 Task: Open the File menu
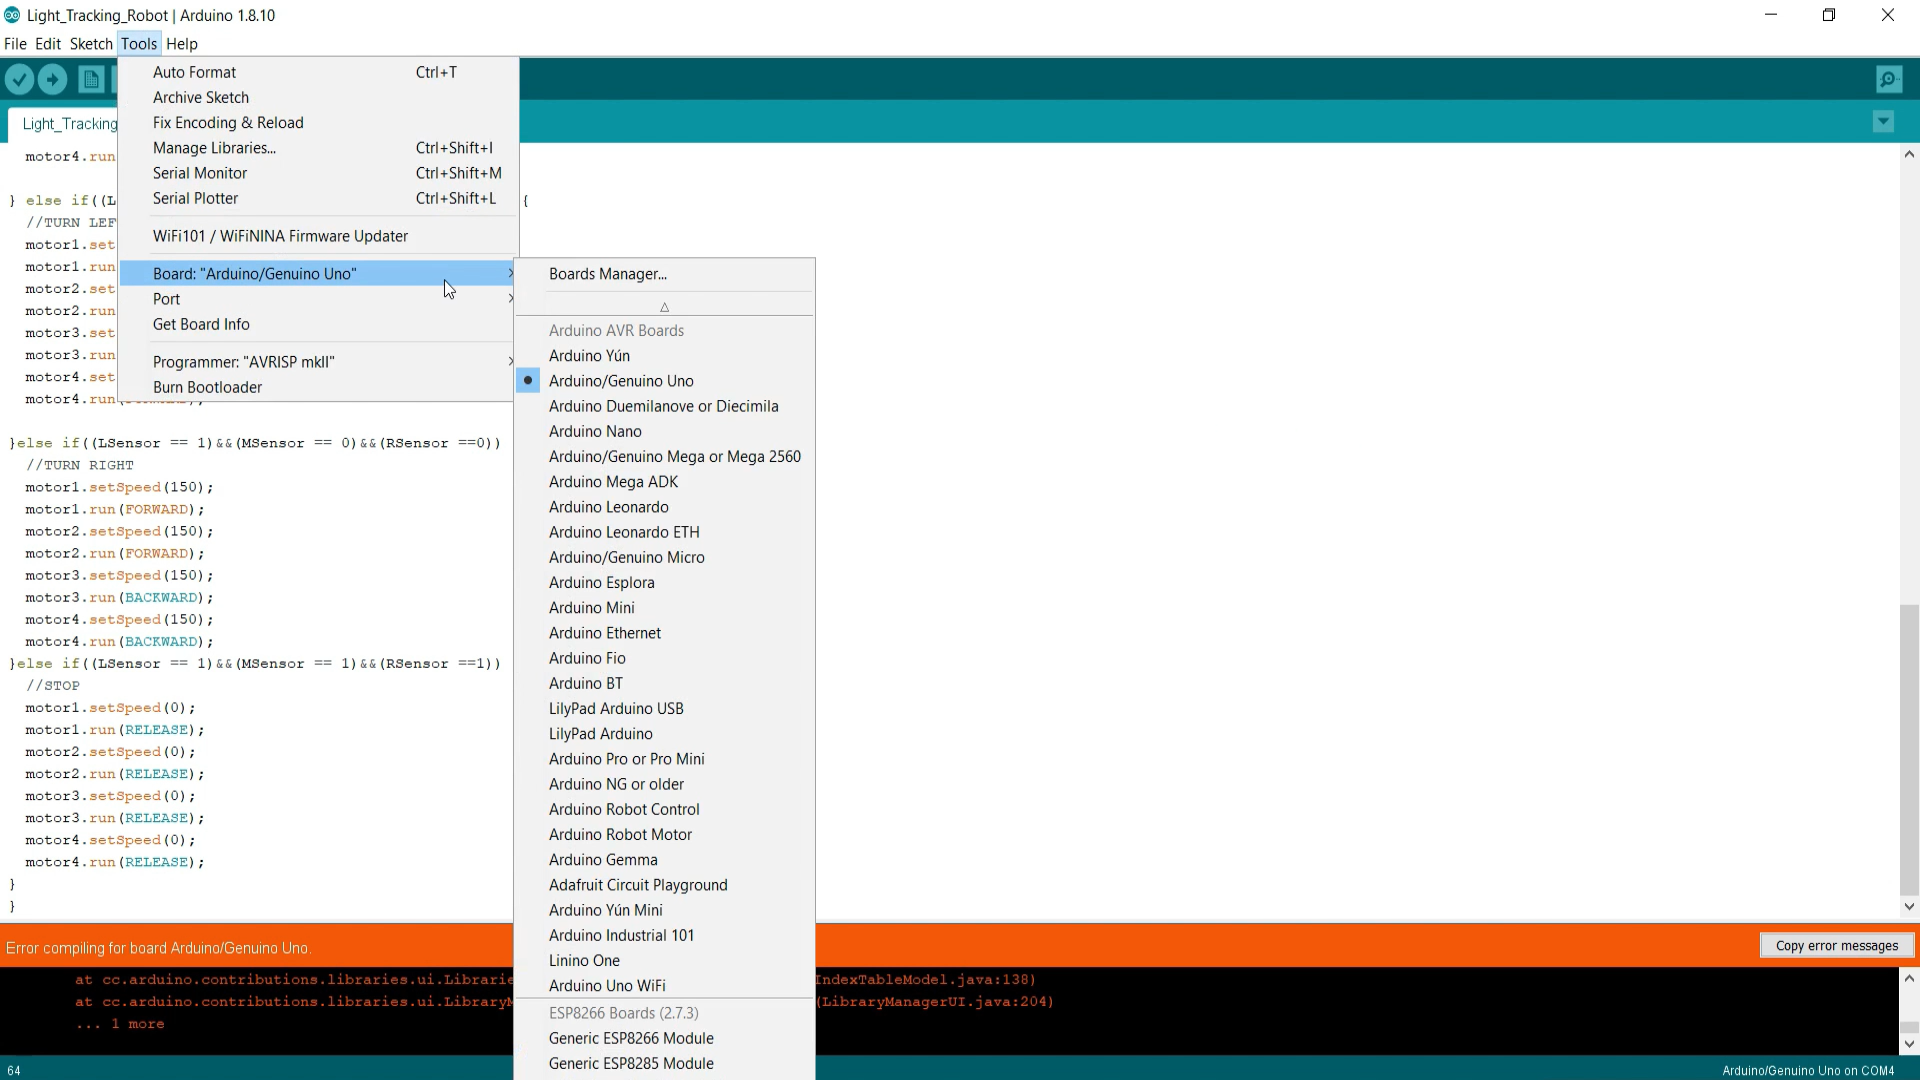click(x=15, y=44)
